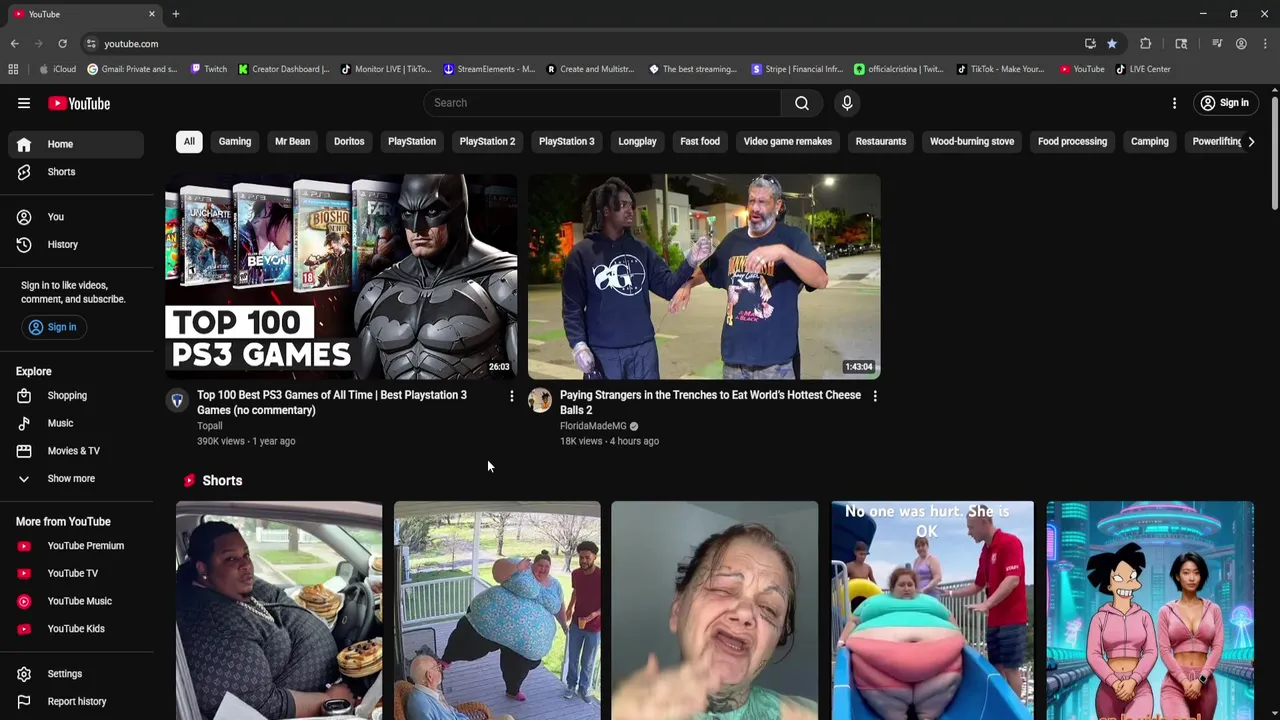This screenshot has height=720, width=1280.
Task: Open the Cheese Balls video thumbnail
Action: point(704,277)
